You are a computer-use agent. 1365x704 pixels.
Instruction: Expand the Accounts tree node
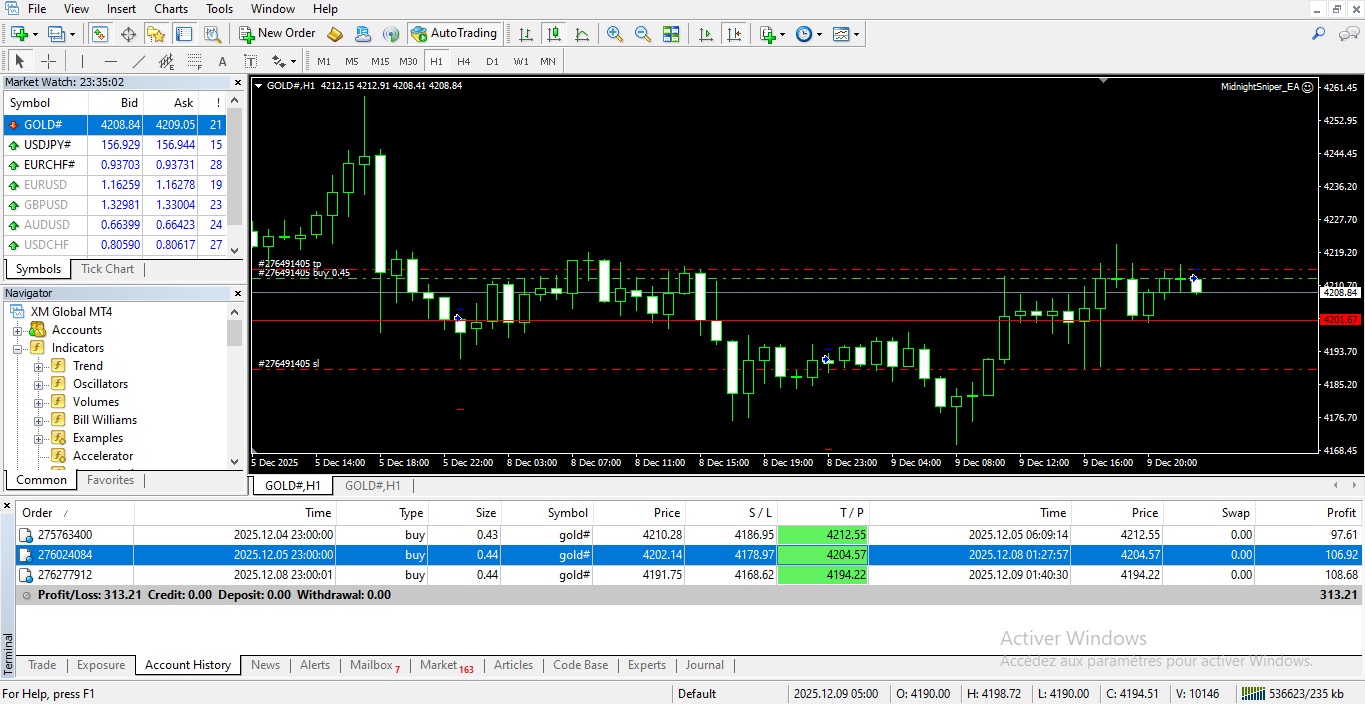18,330
